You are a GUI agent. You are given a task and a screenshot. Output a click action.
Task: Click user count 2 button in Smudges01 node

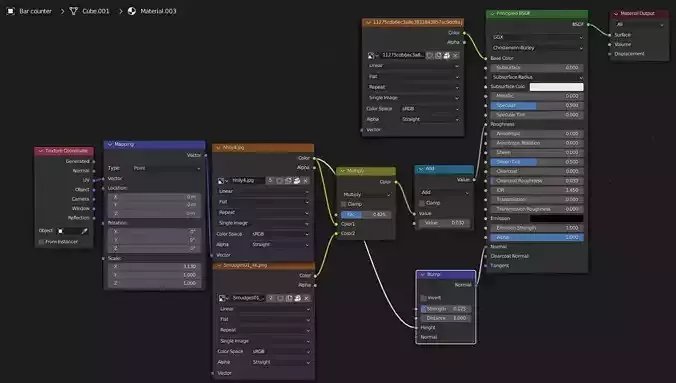271,298
